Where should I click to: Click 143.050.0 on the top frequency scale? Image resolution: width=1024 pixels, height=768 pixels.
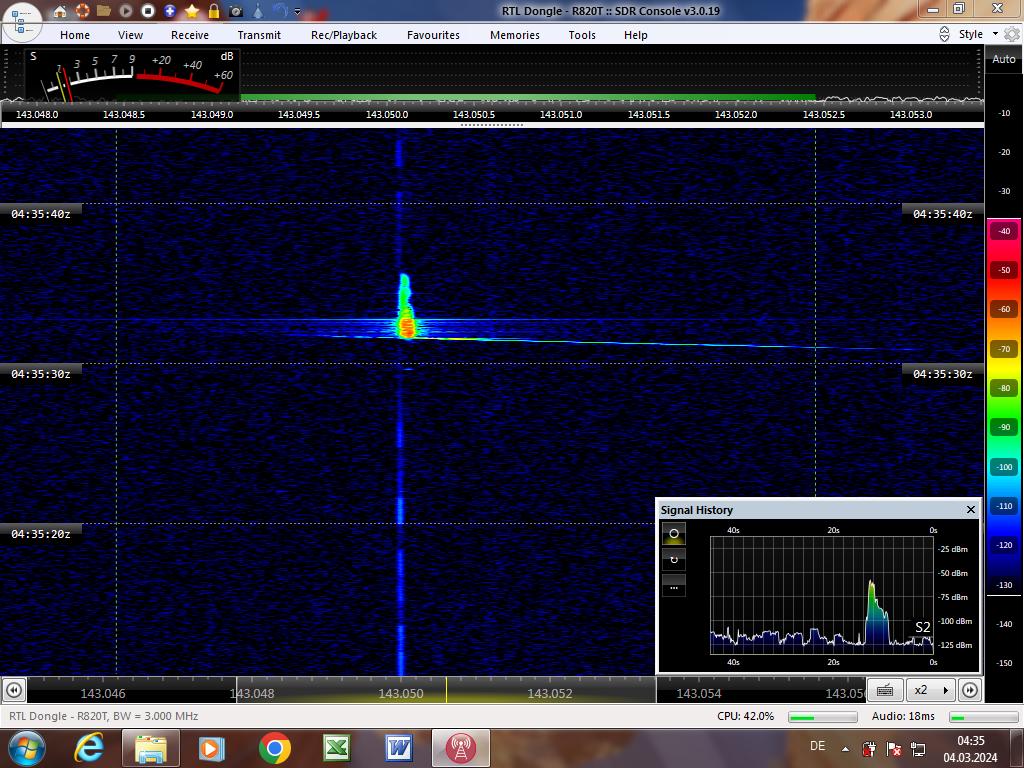point(387,114)
